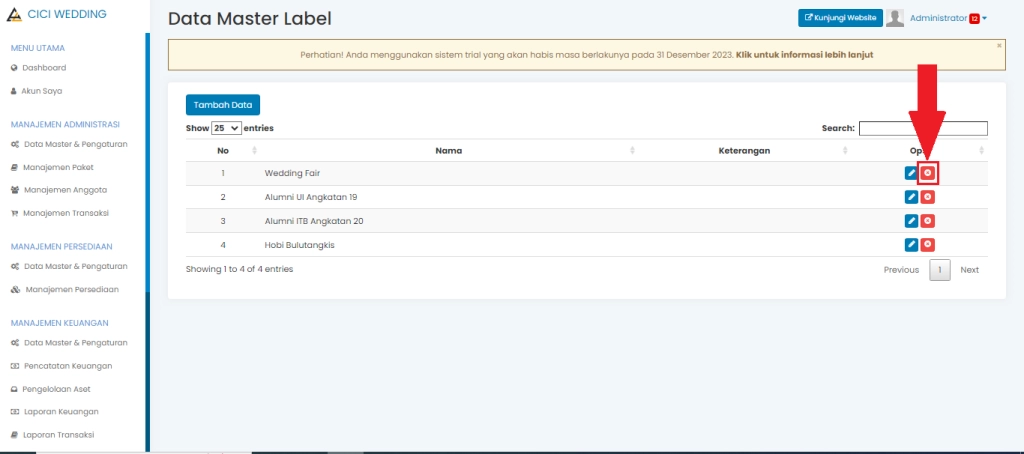The height and width of the screenshot is (454, 1024).
Task: Select page 1 in pagination
Action: pos(940,270)
